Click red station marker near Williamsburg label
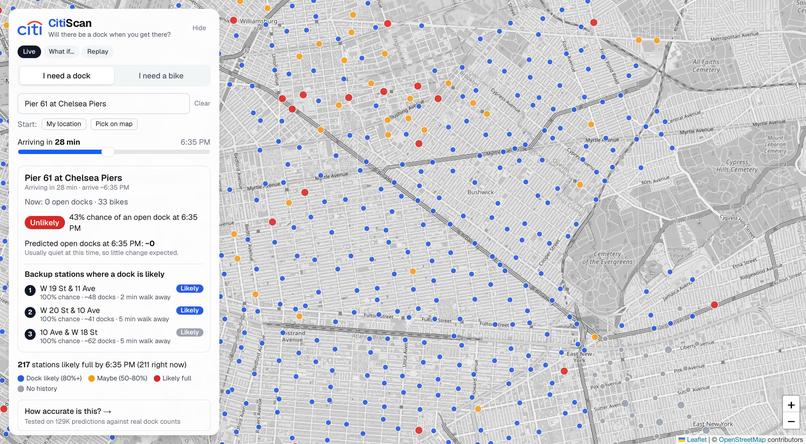 point(233,20)
